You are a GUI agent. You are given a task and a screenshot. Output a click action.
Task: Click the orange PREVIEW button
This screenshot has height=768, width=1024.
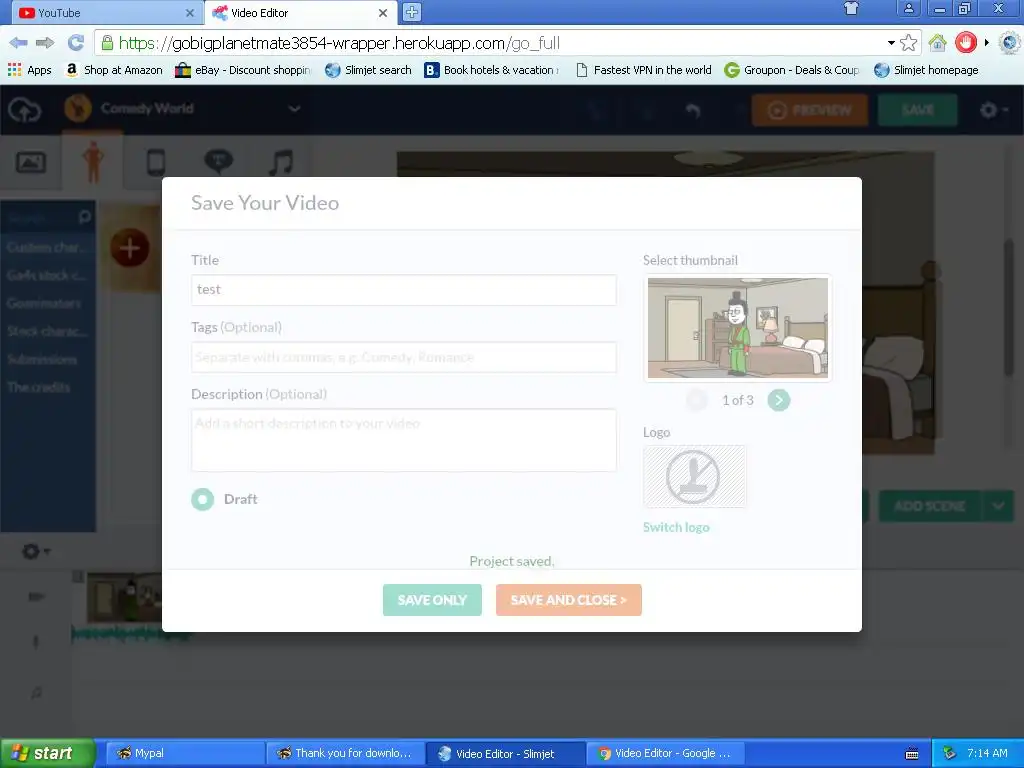[810, 110]
